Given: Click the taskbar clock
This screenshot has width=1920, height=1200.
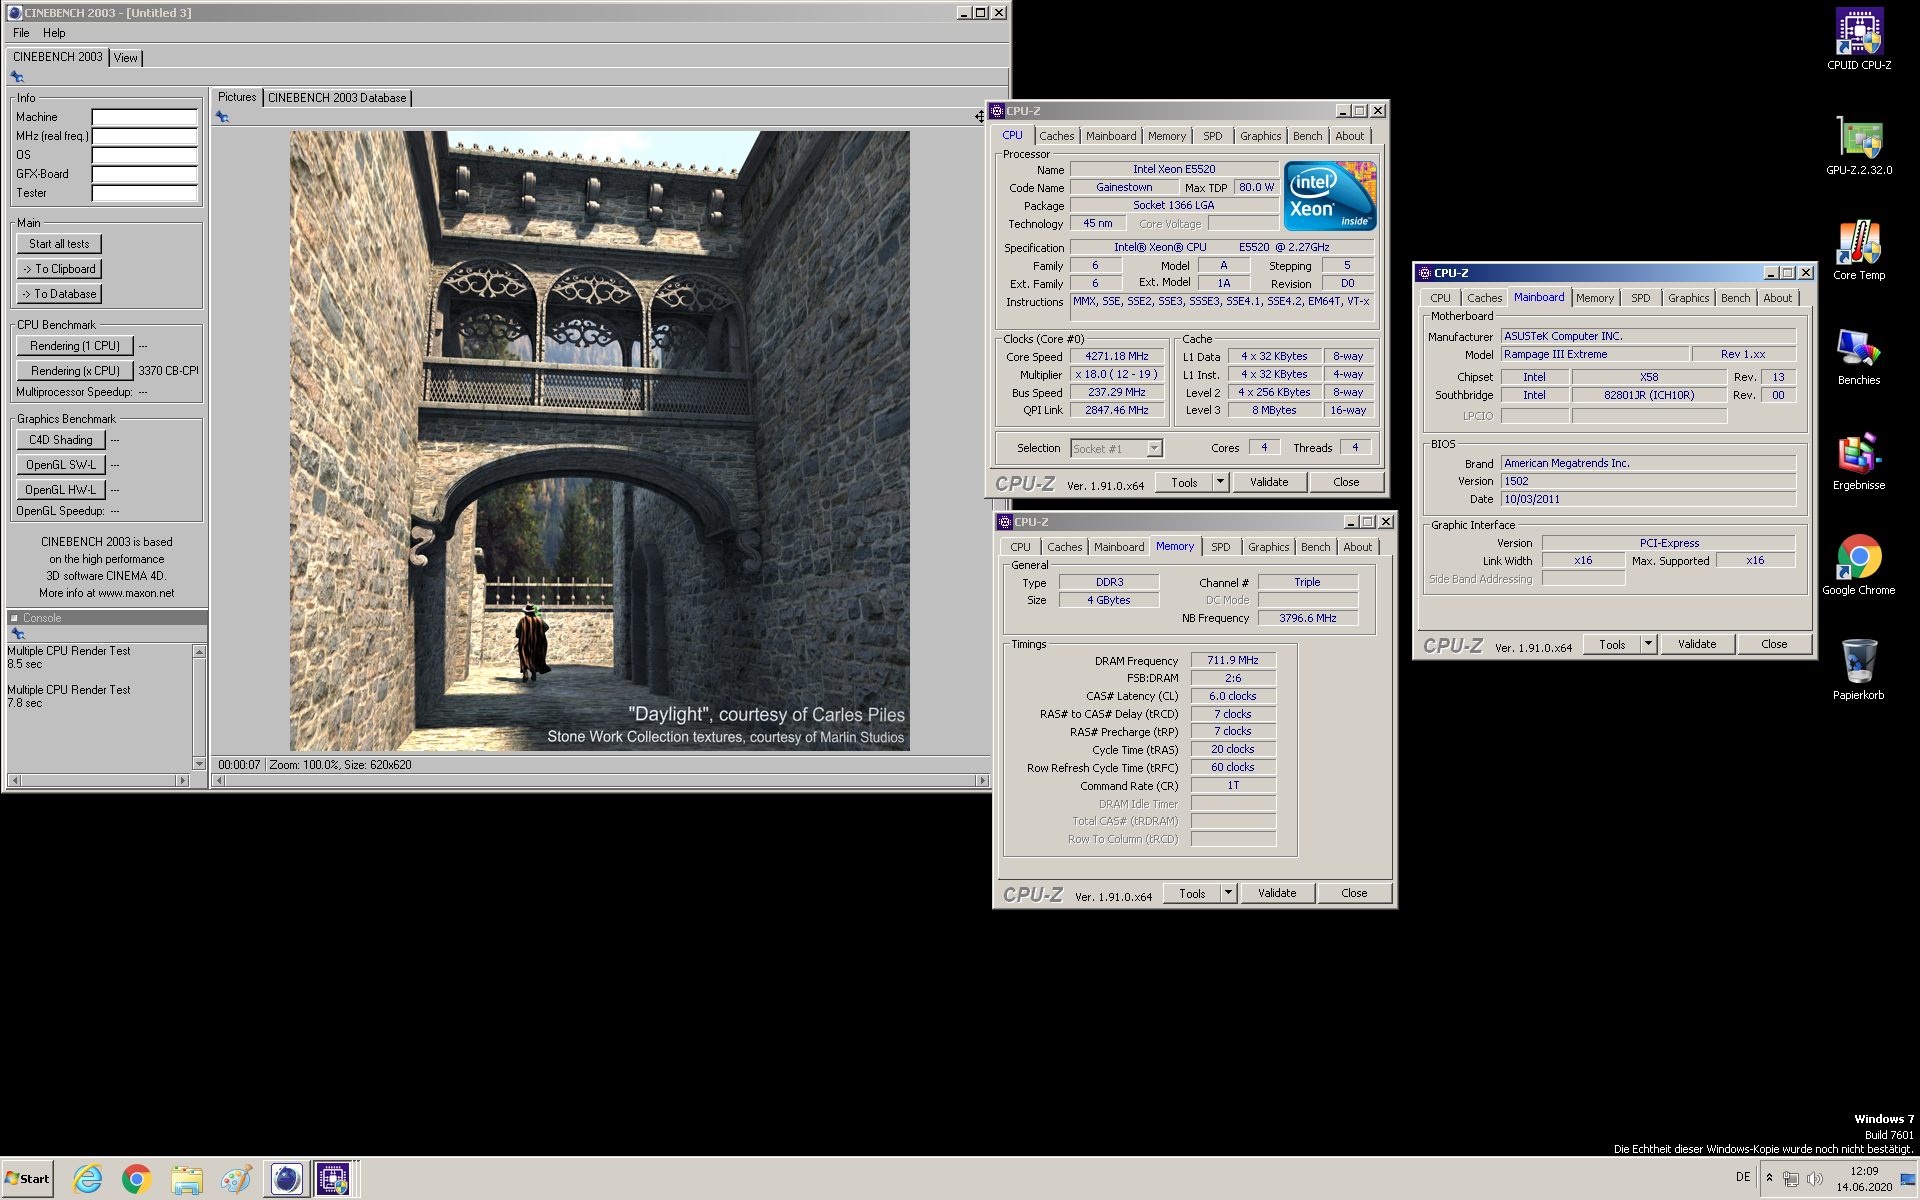Looking at the screenshot, I should 1863,1179.
